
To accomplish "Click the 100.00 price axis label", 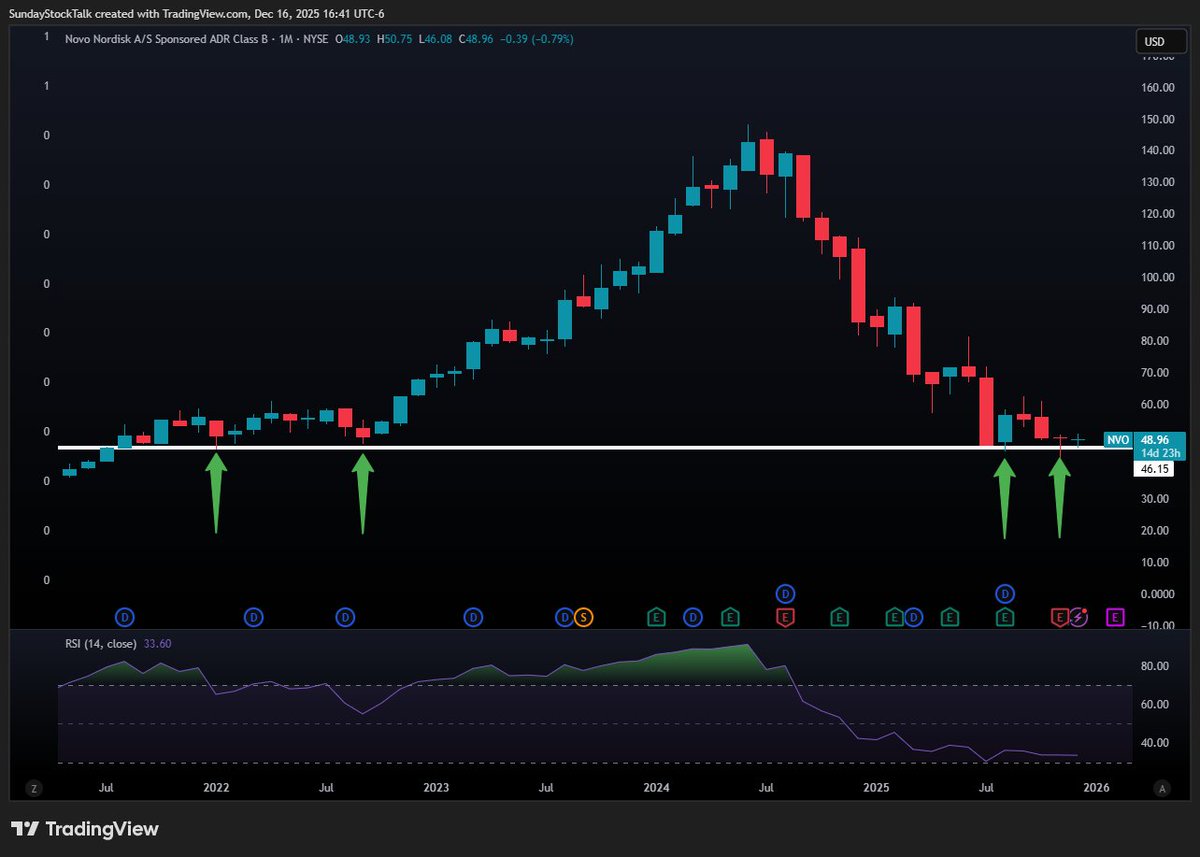I will click(1159, 277).
